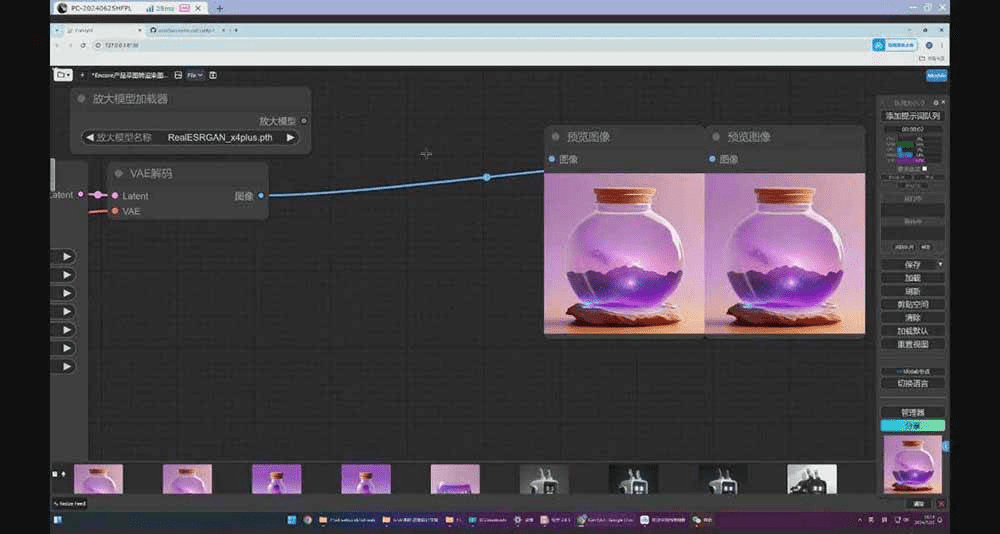Click the 分享 gradient button
1000x534 pixels.
click(912, 425)
